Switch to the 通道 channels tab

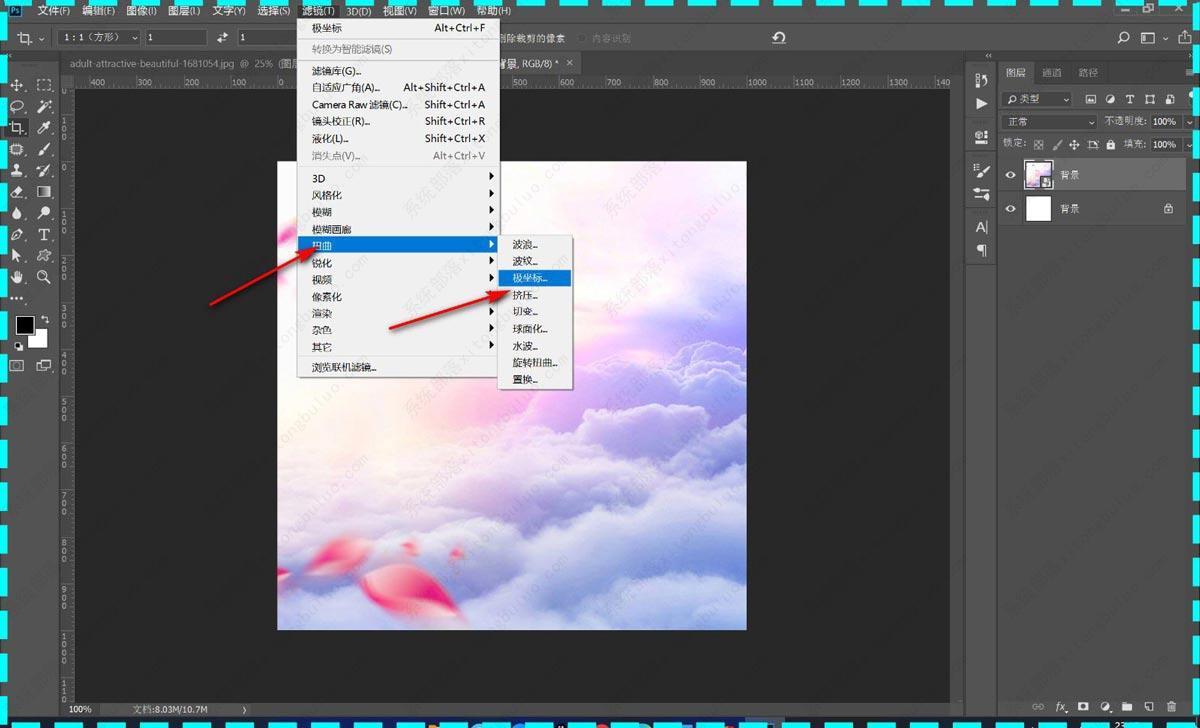pos(1051,73)
